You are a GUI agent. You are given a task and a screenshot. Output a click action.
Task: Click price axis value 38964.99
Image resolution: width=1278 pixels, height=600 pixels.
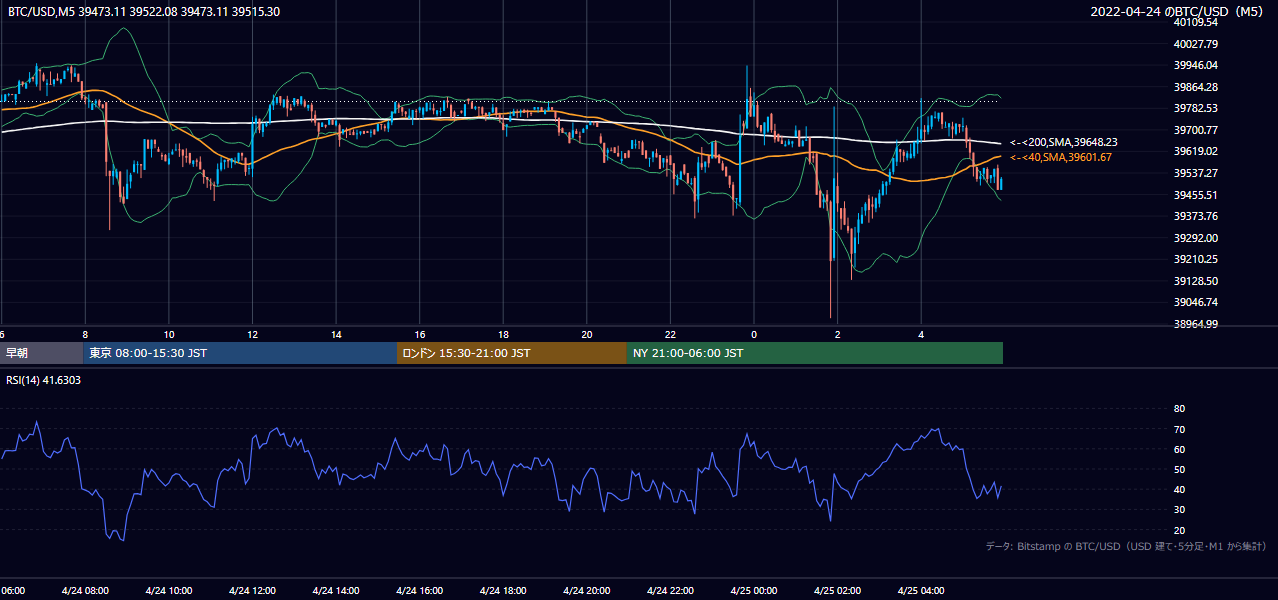1196,324
